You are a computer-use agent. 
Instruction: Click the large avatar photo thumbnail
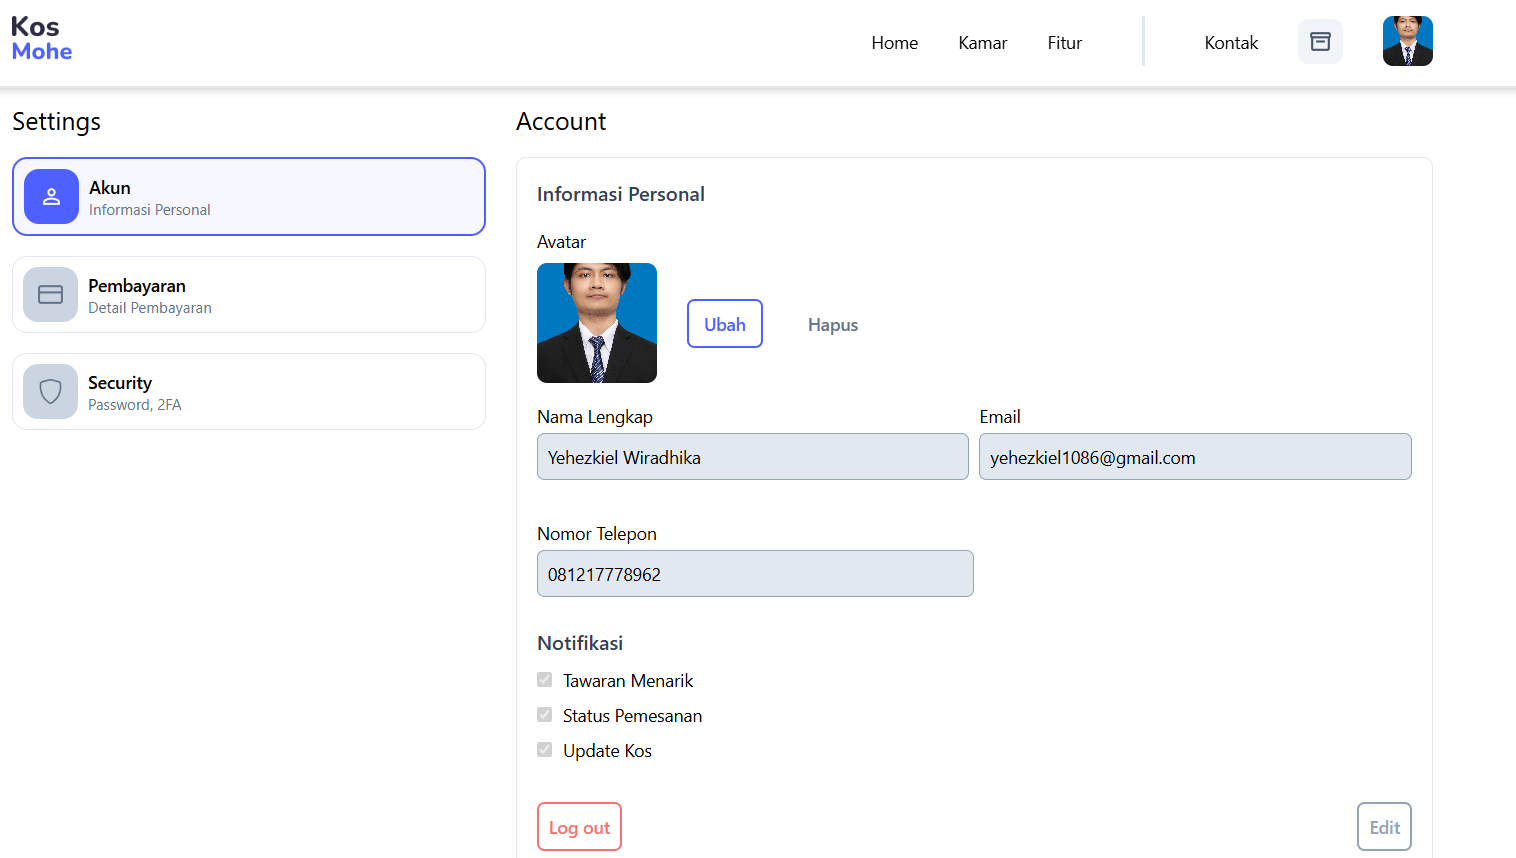[597, 323]
